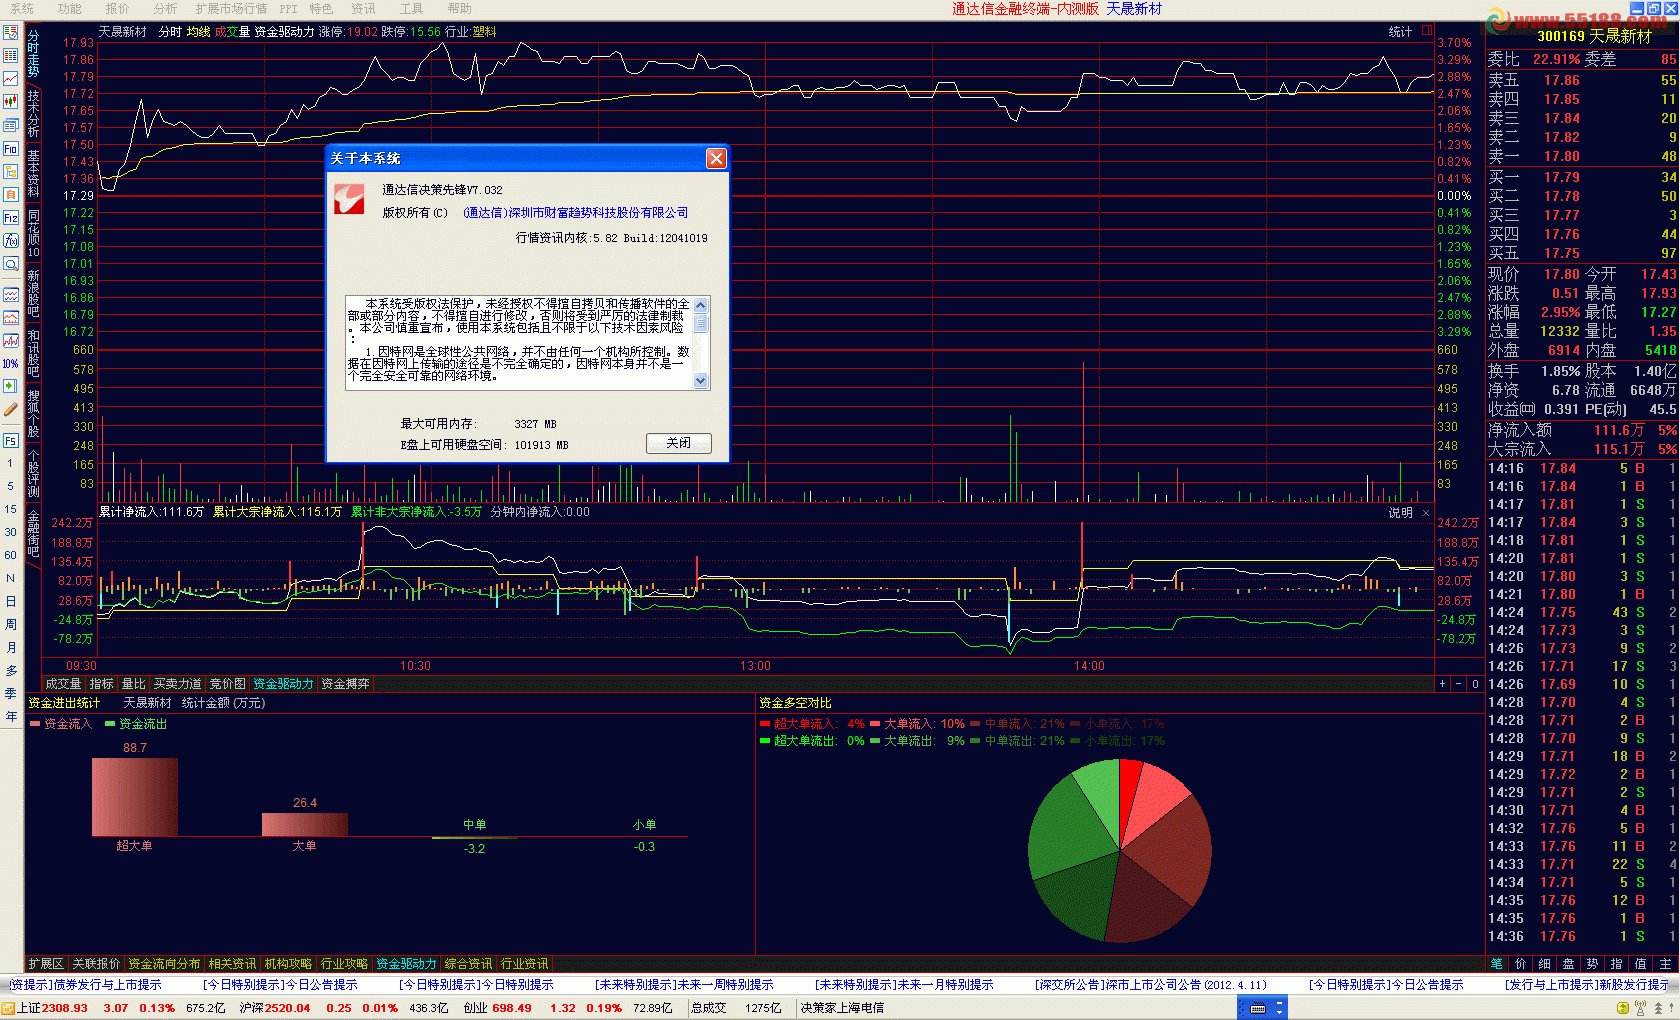This screenshot has height=1020, width=1680.
Task: Switch to 基本资料 vertical tab
Action: point(33,173)
